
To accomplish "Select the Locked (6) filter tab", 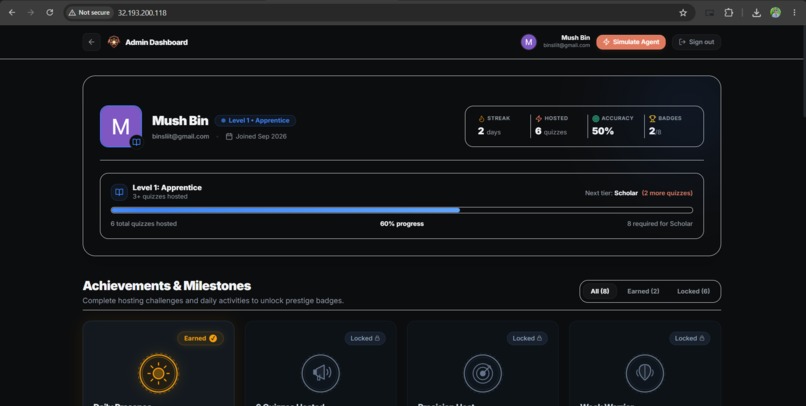I will pyautogui.click(x=693, y=291).
